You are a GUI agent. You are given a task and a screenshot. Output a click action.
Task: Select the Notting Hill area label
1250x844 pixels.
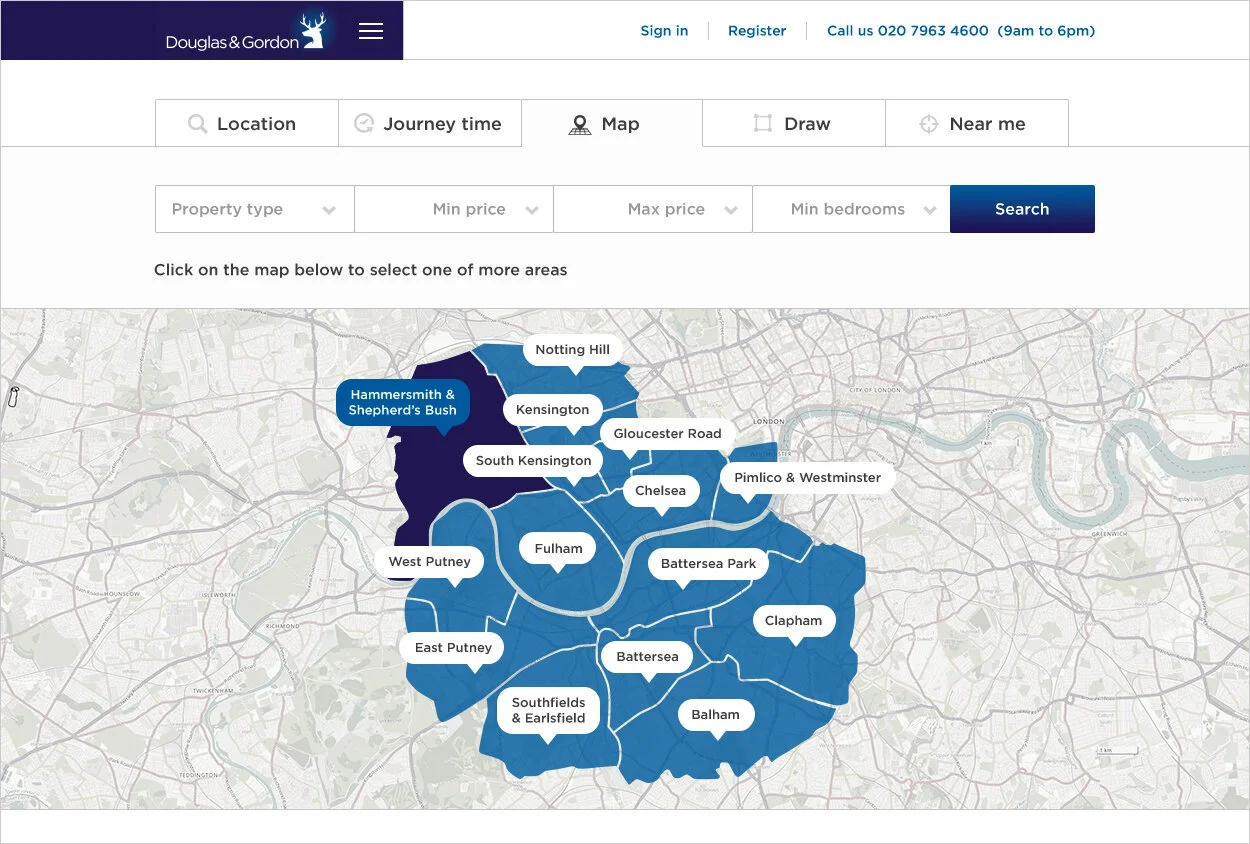pyautogui.click(x=573, y=350)
